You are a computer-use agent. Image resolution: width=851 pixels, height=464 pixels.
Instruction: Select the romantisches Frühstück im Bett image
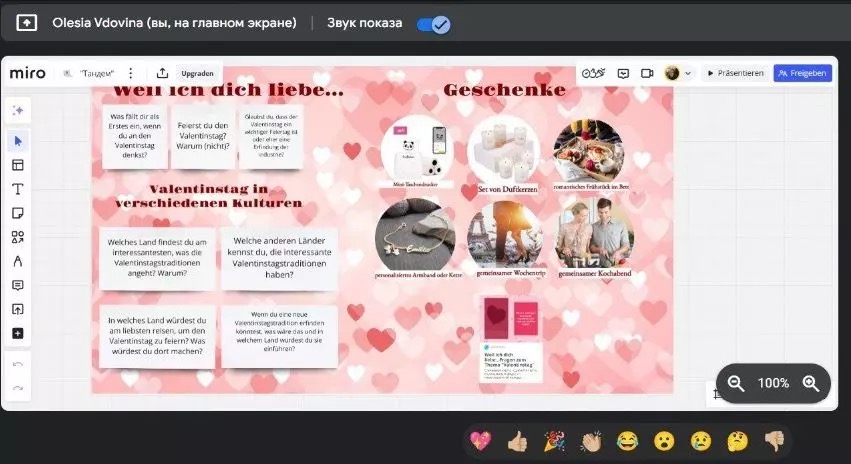tap(589, 150)
